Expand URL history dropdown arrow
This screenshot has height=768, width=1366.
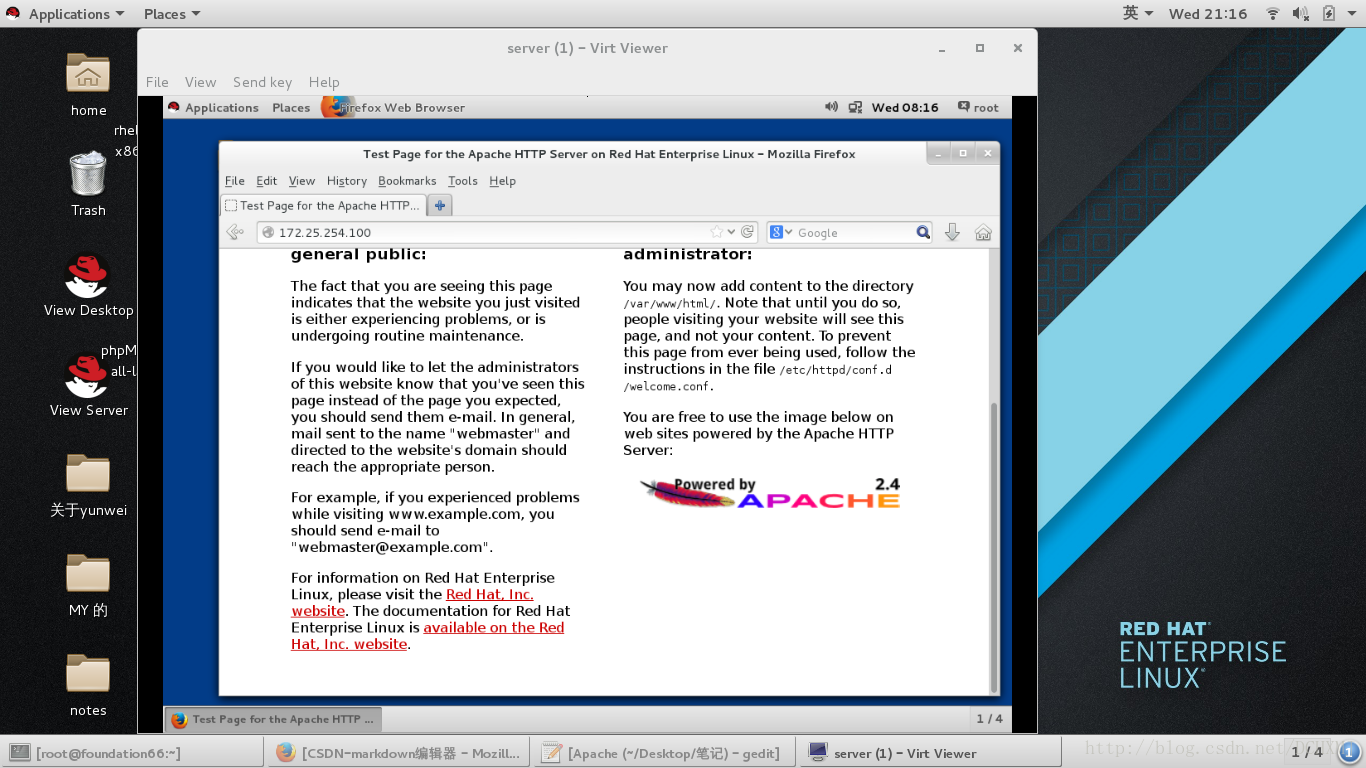tap(732, 232)
